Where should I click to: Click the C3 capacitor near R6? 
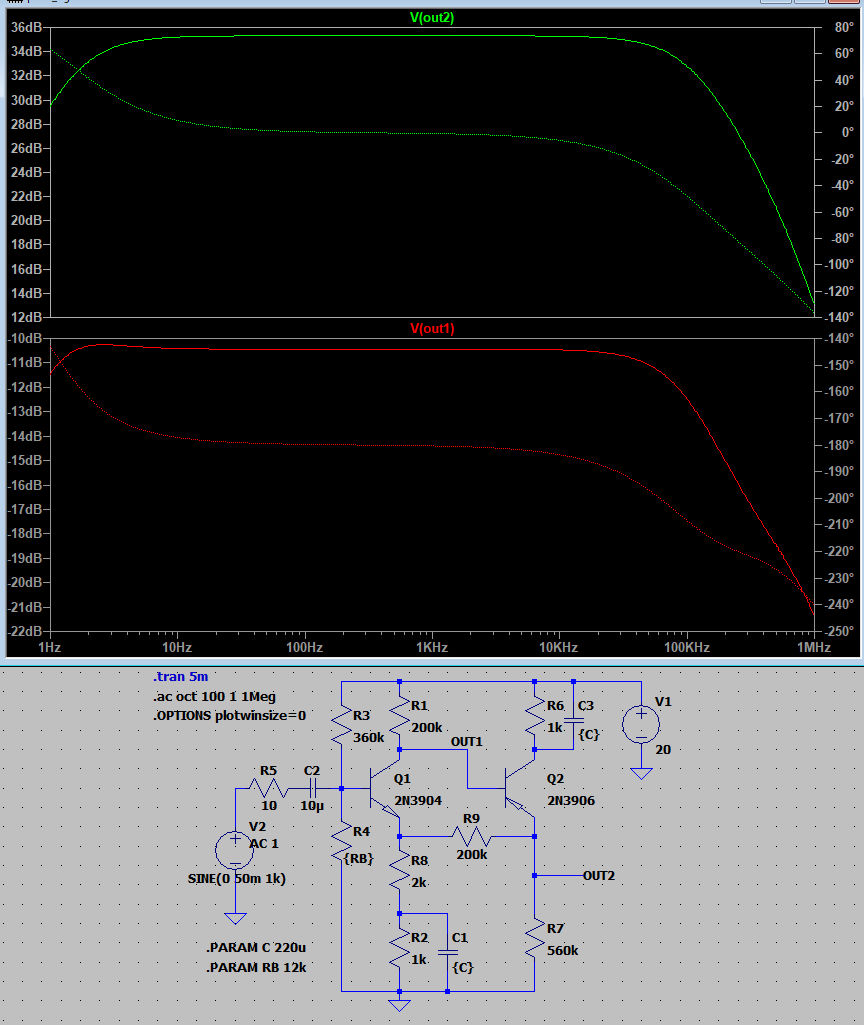click(x=573, y=719)
